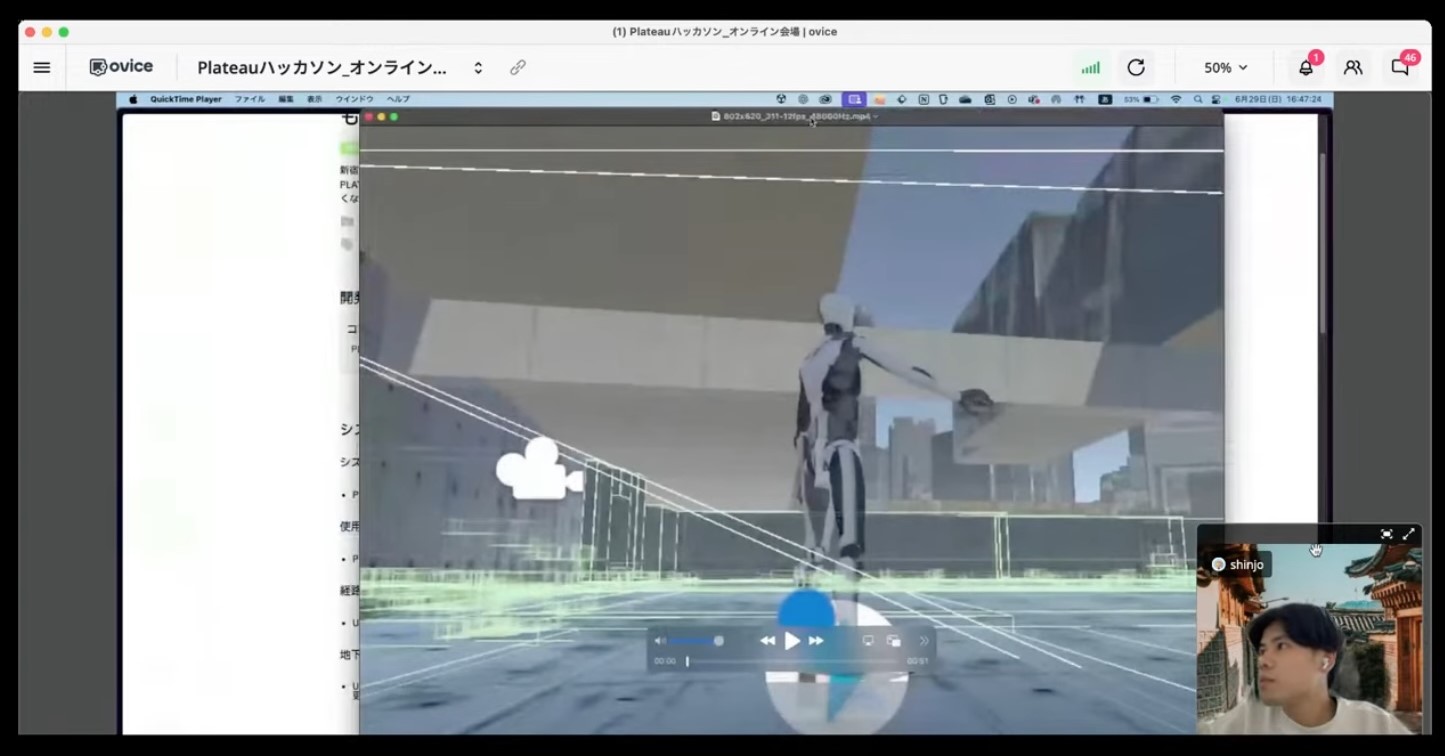Click the highlighted purple screen-share menu bar icon

(854, 99)
